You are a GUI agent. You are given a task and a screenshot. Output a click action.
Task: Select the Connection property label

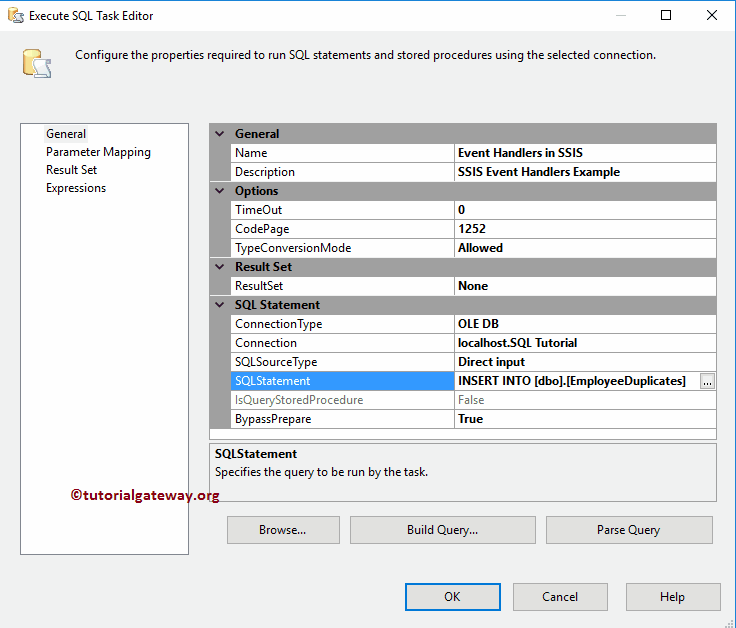(342, 343)
